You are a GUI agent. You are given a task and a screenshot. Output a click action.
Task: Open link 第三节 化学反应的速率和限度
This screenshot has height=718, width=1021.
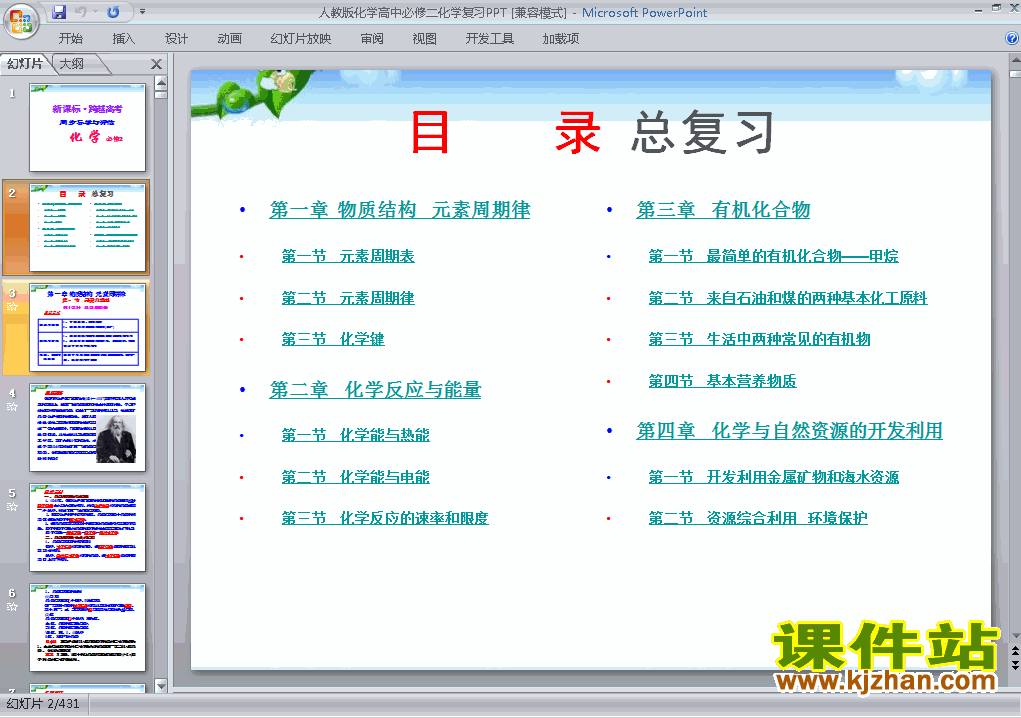(x=385, y=518)
